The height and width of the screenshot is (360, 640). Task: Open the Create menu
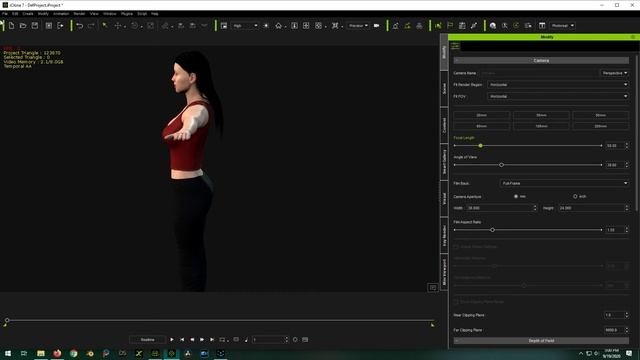coord(28,14)
